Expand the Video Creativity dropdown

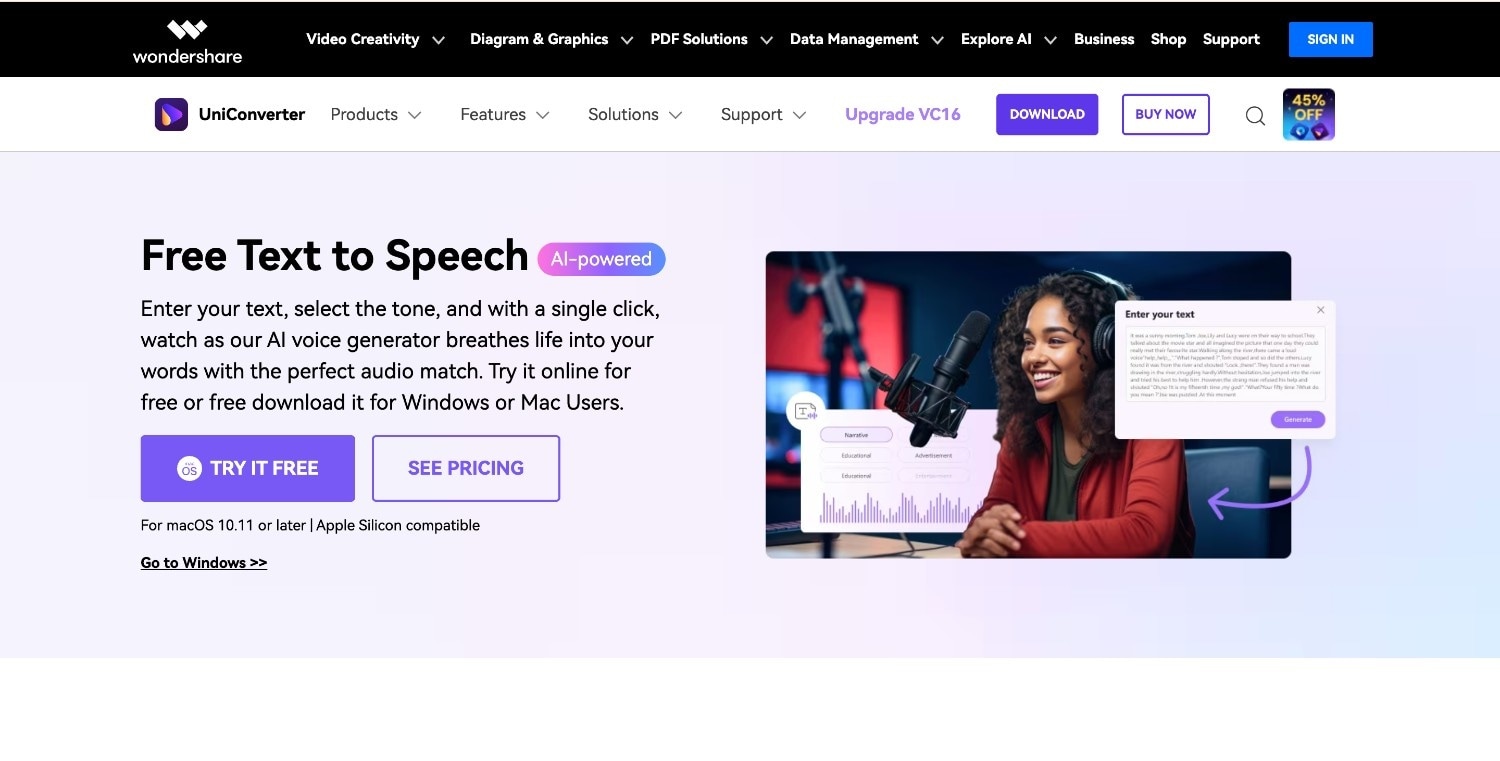pos(375,39)
